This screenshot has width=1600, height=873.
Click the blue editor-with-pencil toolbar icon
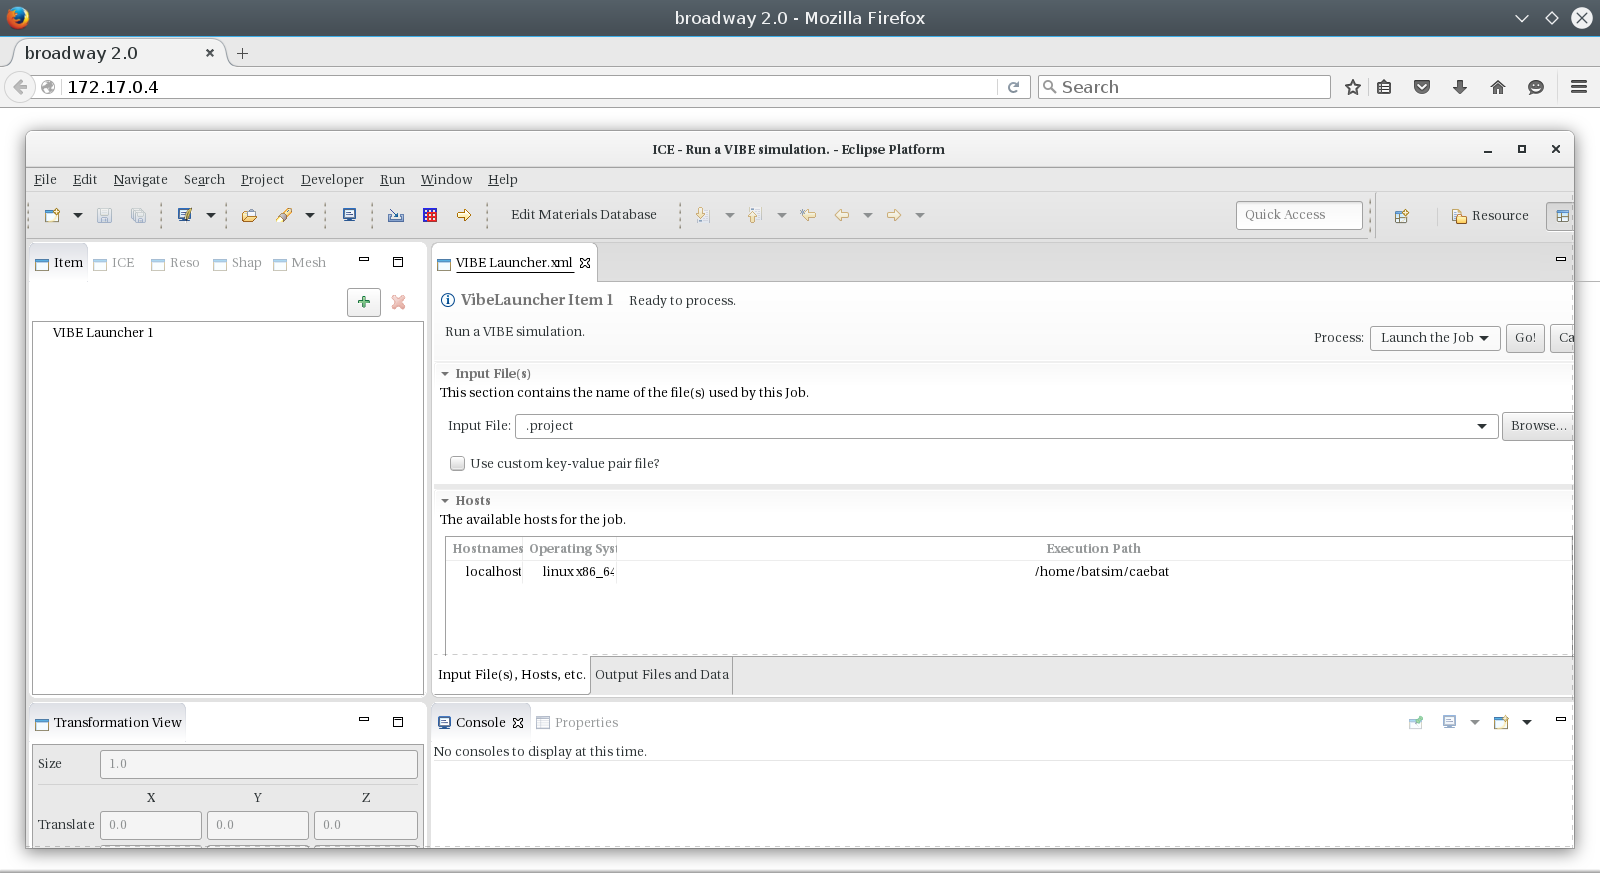click(x=185, y=215)
